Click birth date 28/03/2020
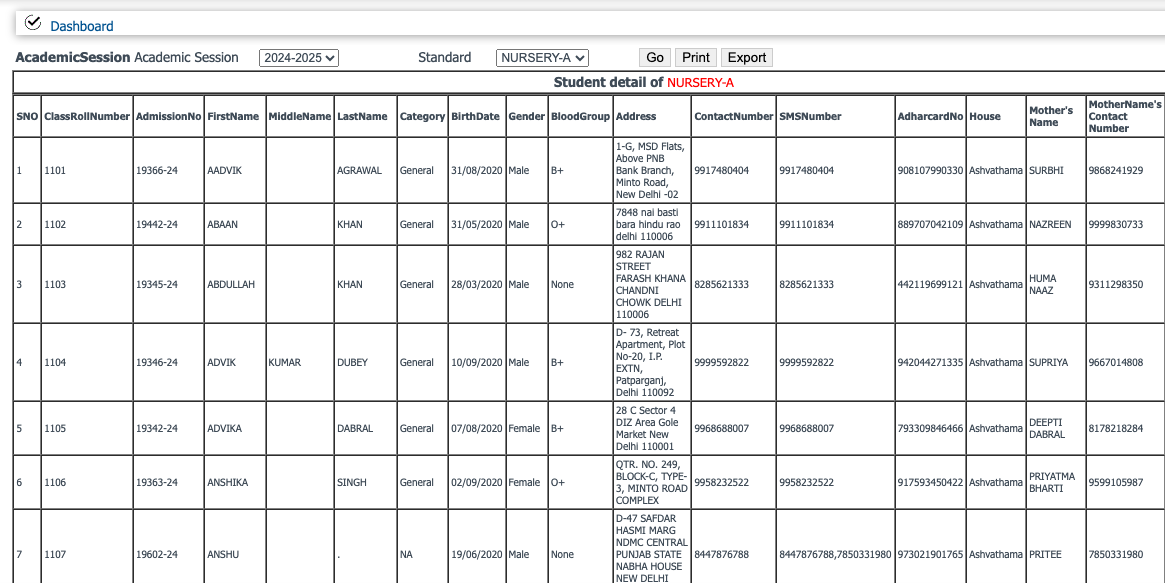Screen dimensions: 1165x583 (x=477, y=284)
